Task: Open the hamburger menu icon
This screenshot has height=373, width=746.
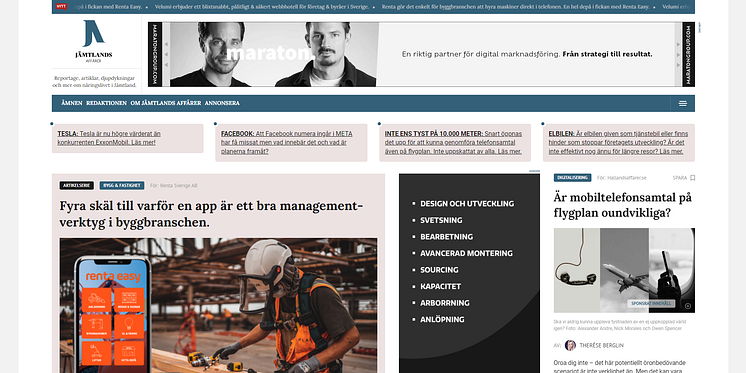Action: [683, 103]
